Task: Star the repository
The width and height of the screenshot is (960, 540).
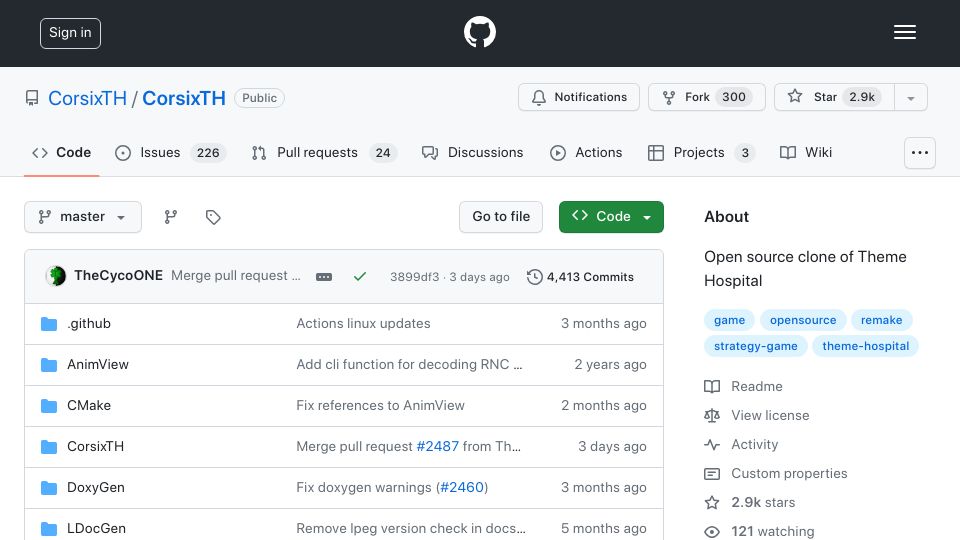Action: 834,97
